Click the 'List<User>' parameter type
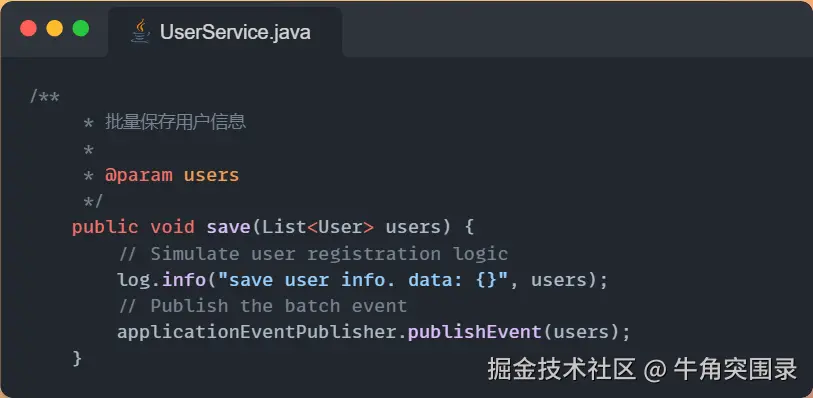This screenshot has width=813, height=398. click(318, 228)
